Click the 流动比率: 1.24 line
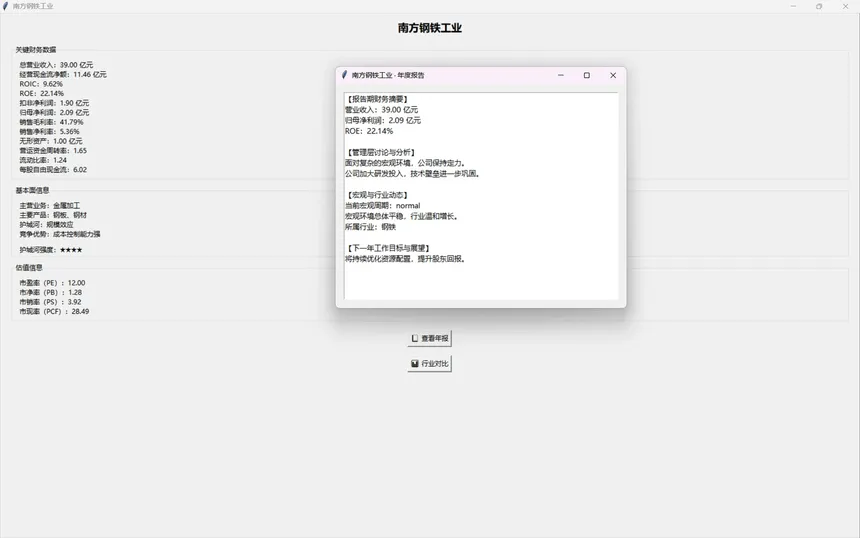 (43, 160)
